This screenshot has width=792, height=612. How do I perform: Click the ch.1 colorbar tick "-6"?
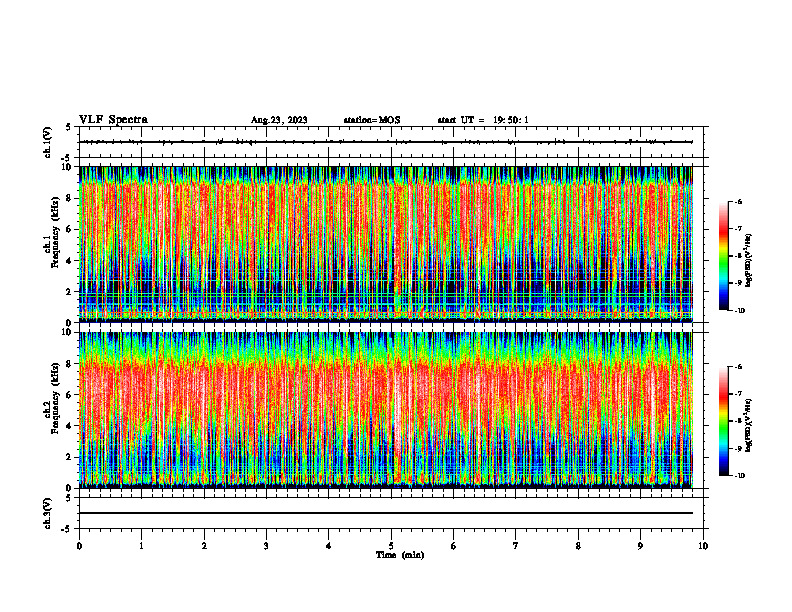(738, 201)
